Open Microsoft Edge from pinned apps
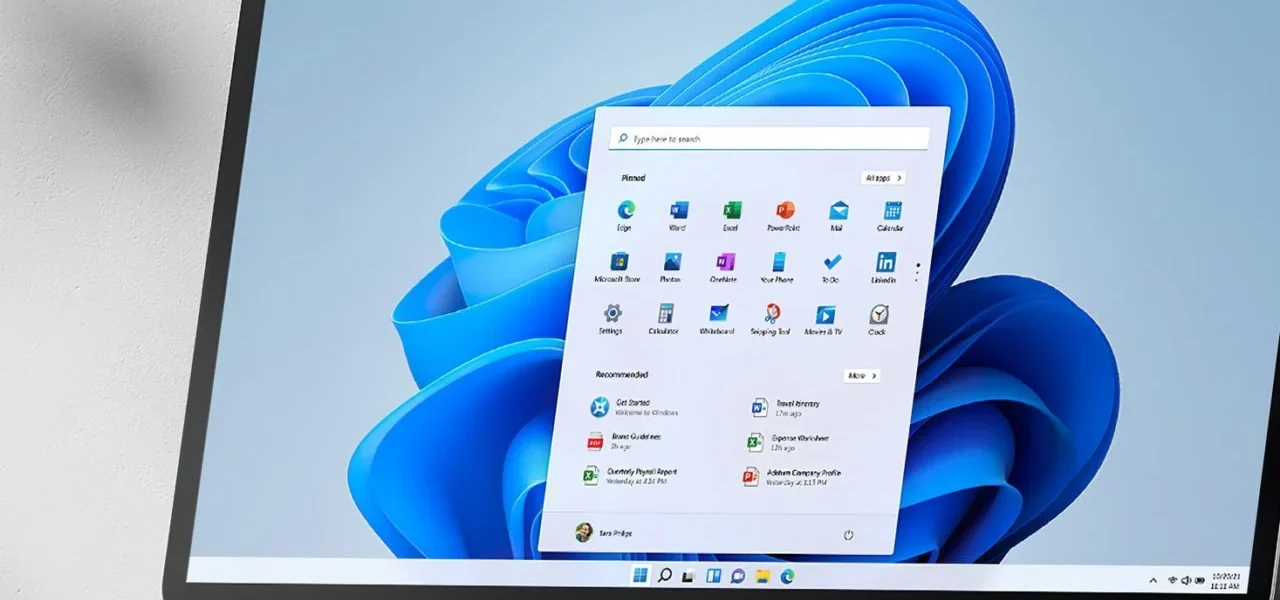Image resolution: width=1280 pixels, height=600 pixels. click(625, 212)
